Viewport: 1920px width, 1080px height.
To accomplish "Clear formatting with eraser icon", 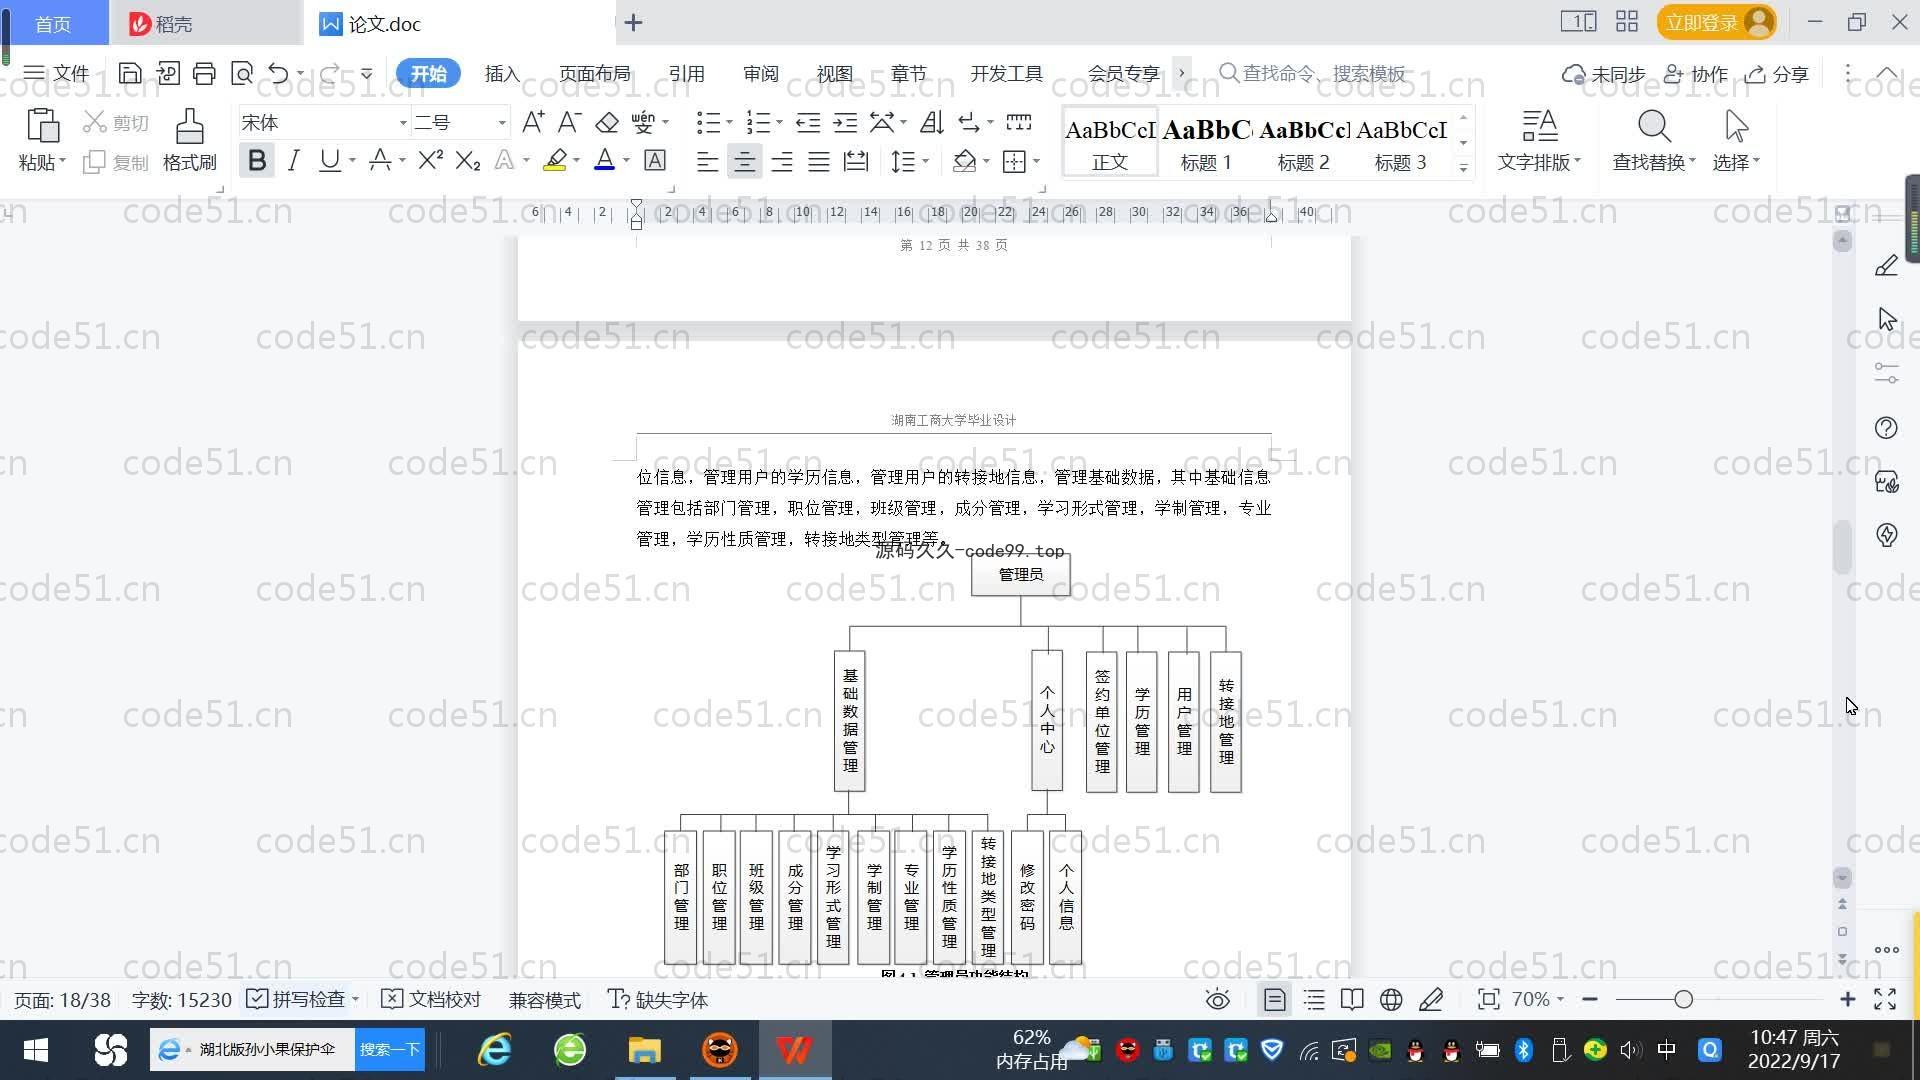I will pos(607,122).
